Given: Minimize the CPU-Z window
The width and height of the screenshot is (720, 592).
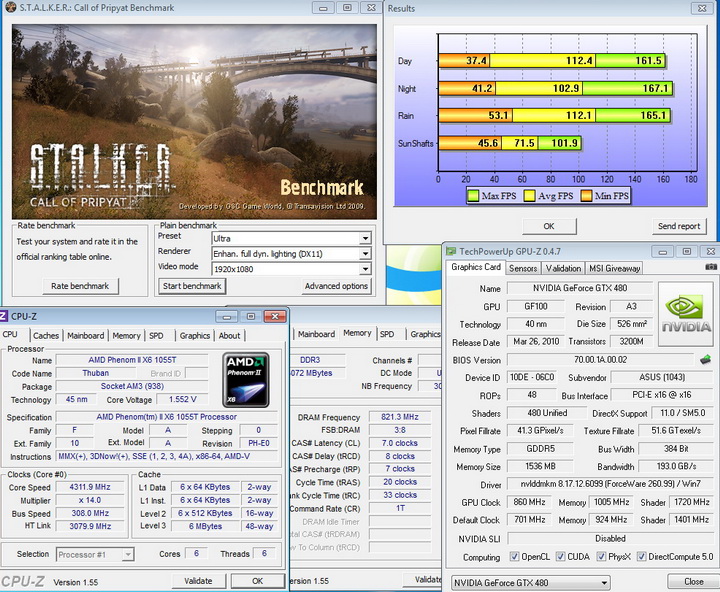Looking at the screenshot, I should (x=227, y=316).
